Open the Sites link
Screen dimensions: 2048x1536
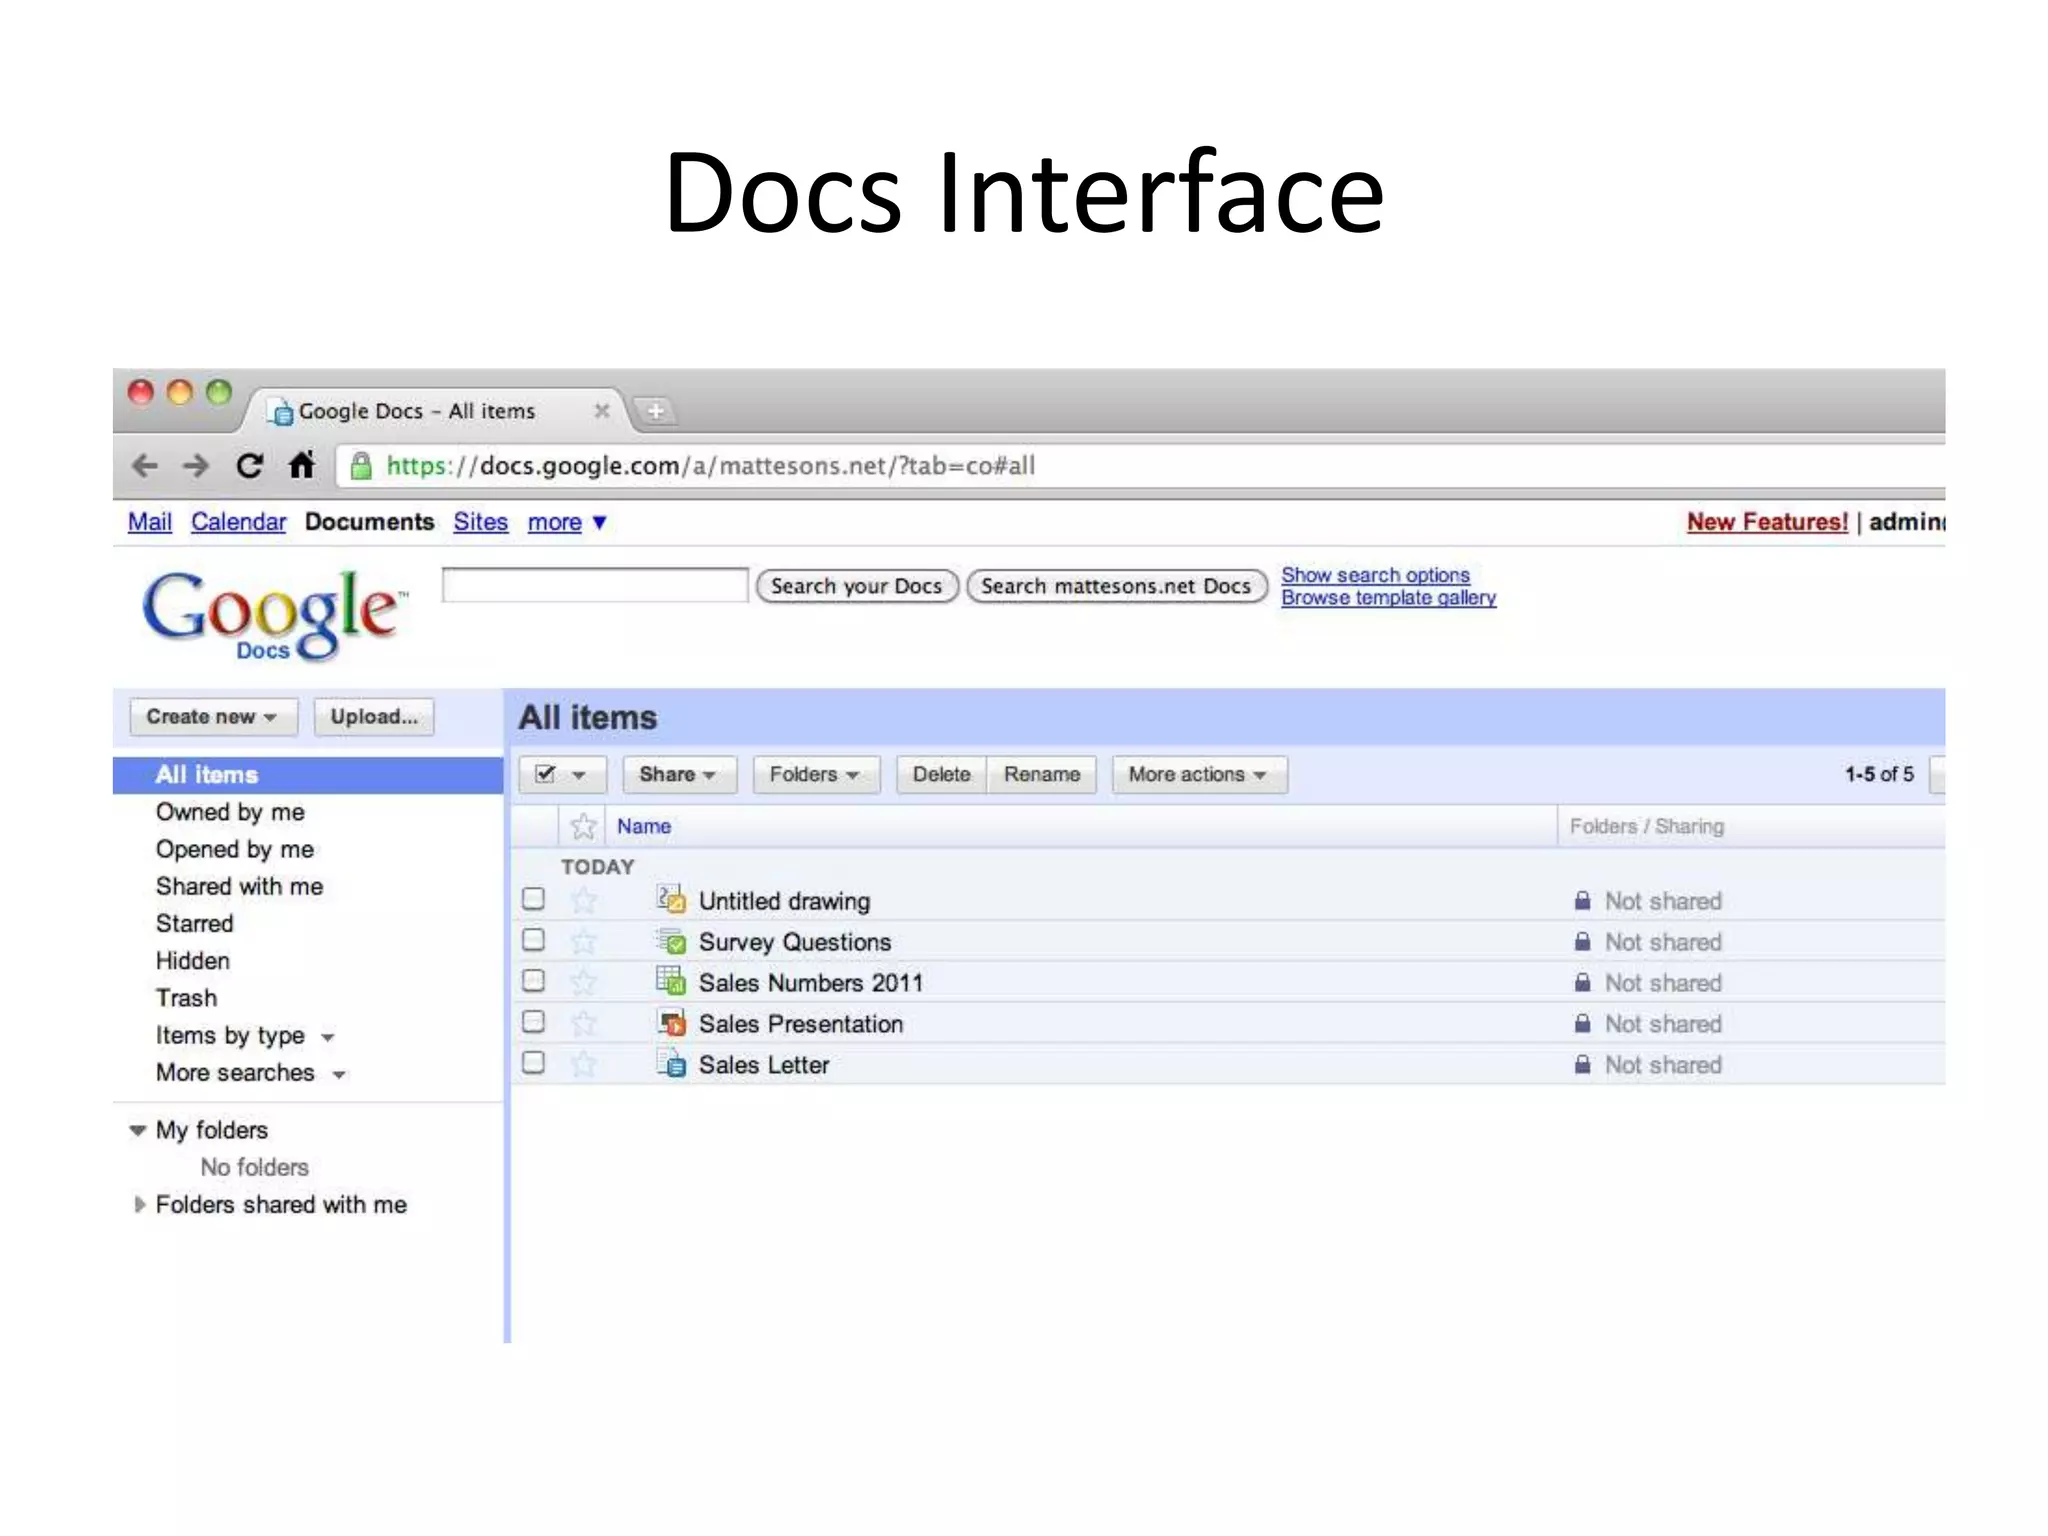point(480,522)
